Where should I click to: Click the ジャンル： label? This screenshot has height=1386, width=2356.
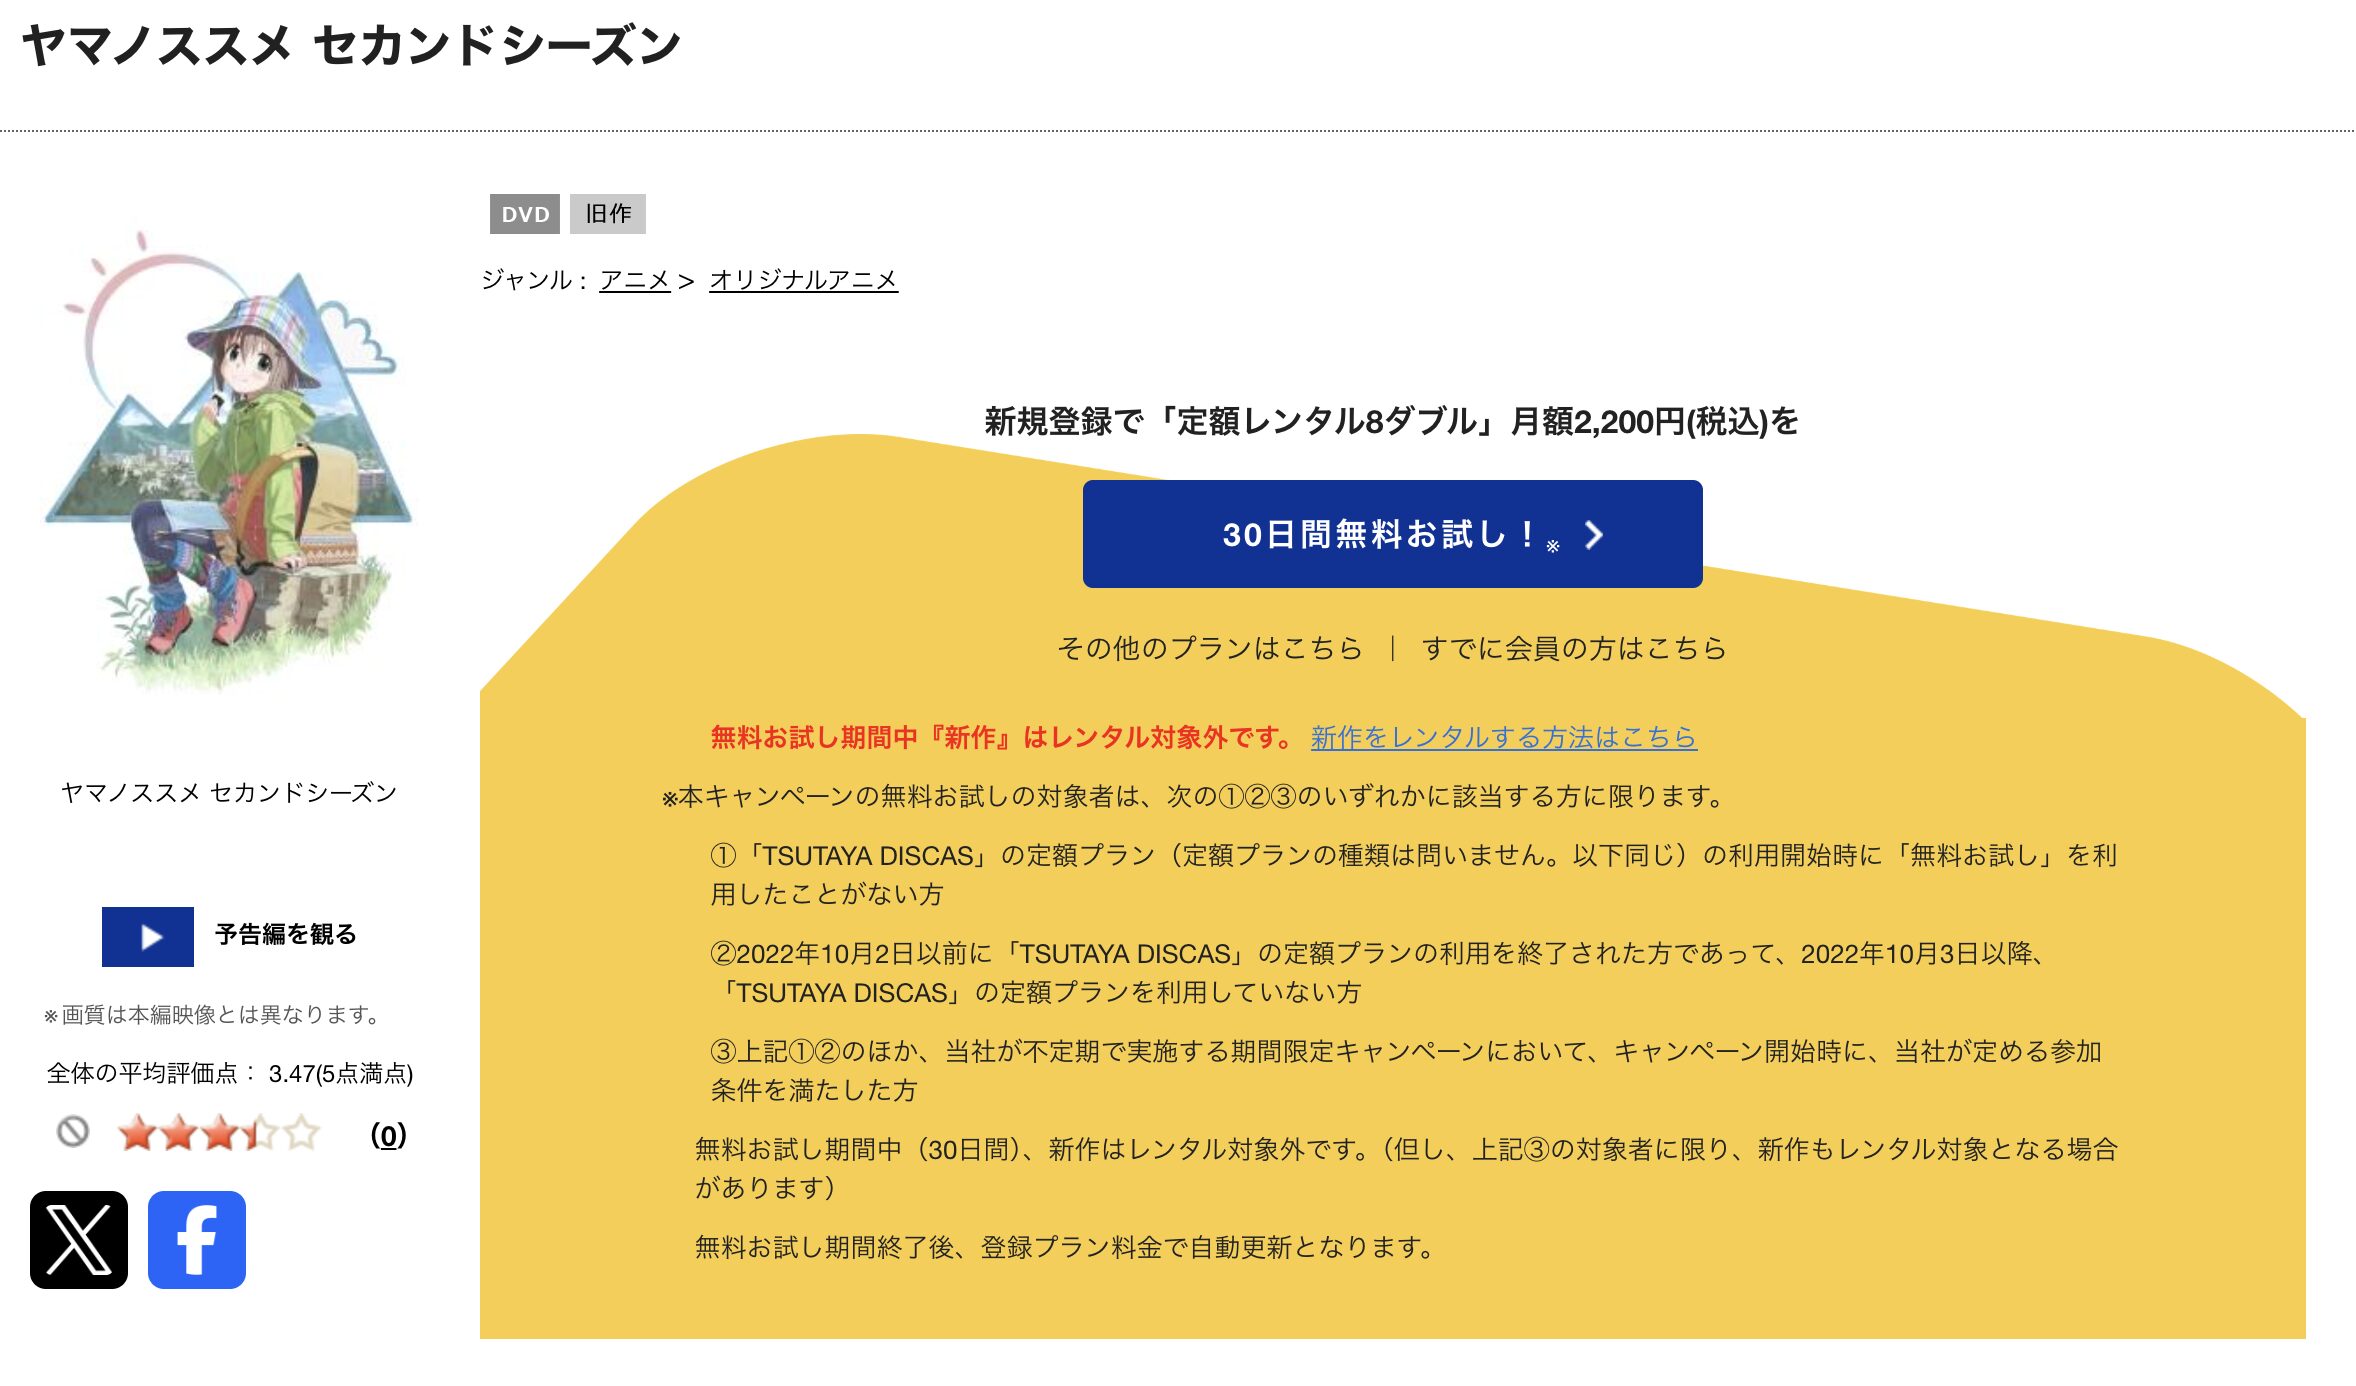535,280
